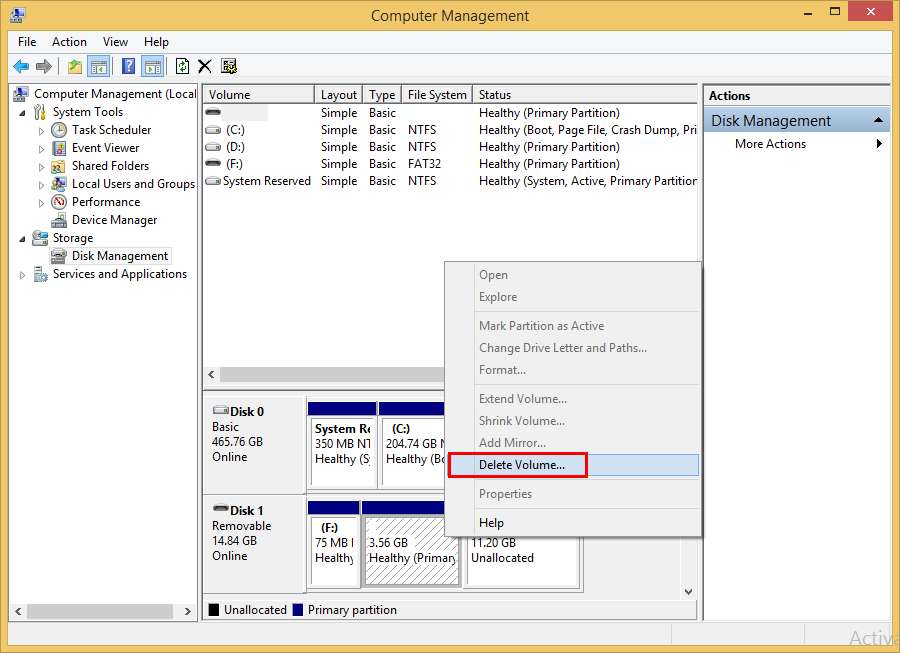Click the black X Delete toolbar icon
The image size is (900, 653).
coord(205,67)
